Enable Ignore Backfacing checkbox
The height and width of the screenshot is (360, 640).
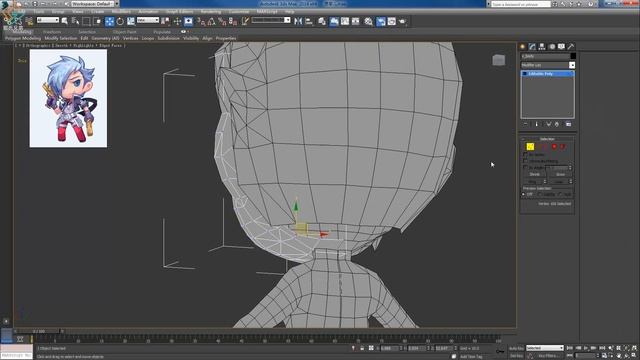525,161
